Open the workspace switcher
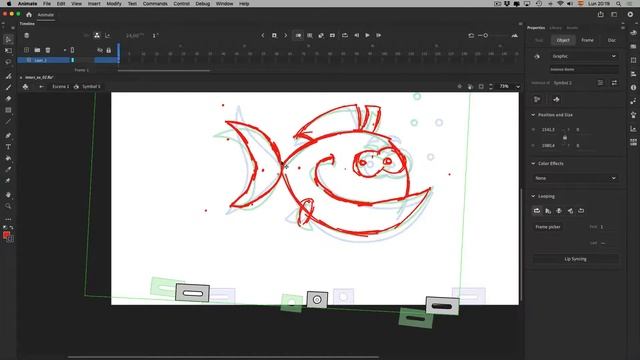The width and height of the screenshot is (640, 360). coord(614,15)
